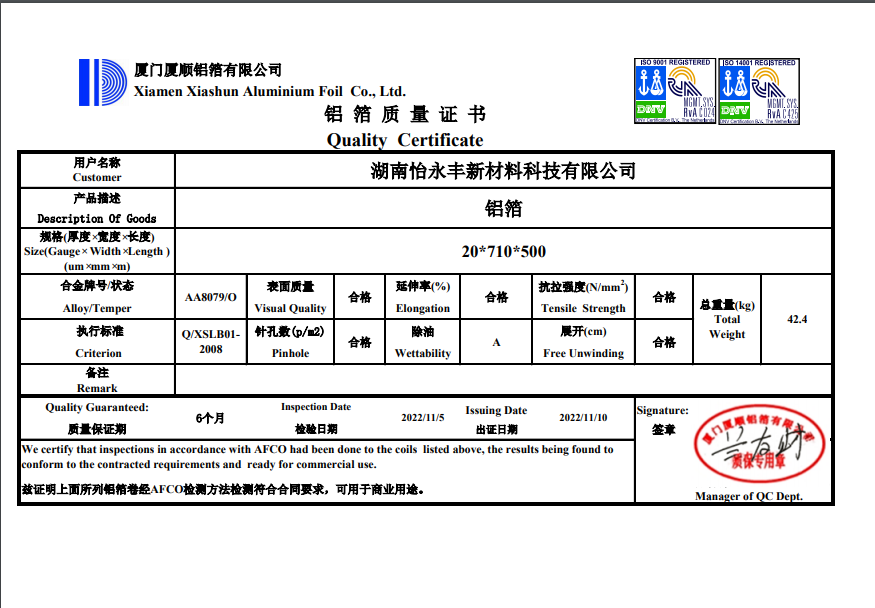Click the Free Unwinding label
The width and height of the screenshot is (875, 608).
tap(583, 353)
